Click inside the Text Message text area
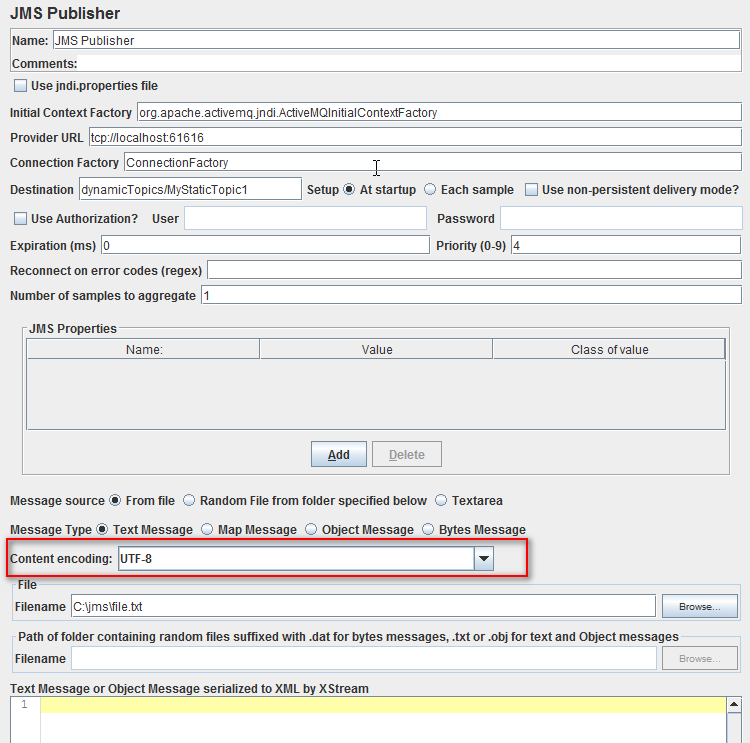This screenshot has height=743, width=750. click(380, 720)
